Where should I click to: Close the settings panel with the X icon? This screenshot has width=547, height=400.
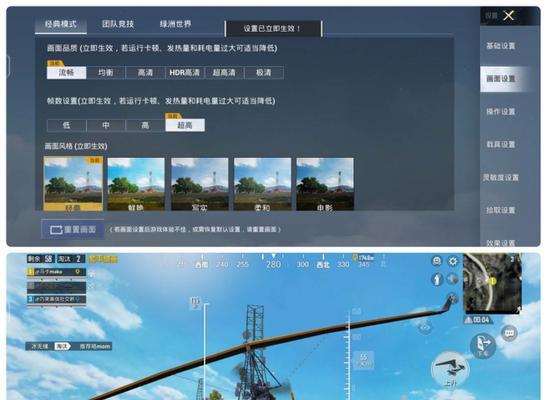509,15
